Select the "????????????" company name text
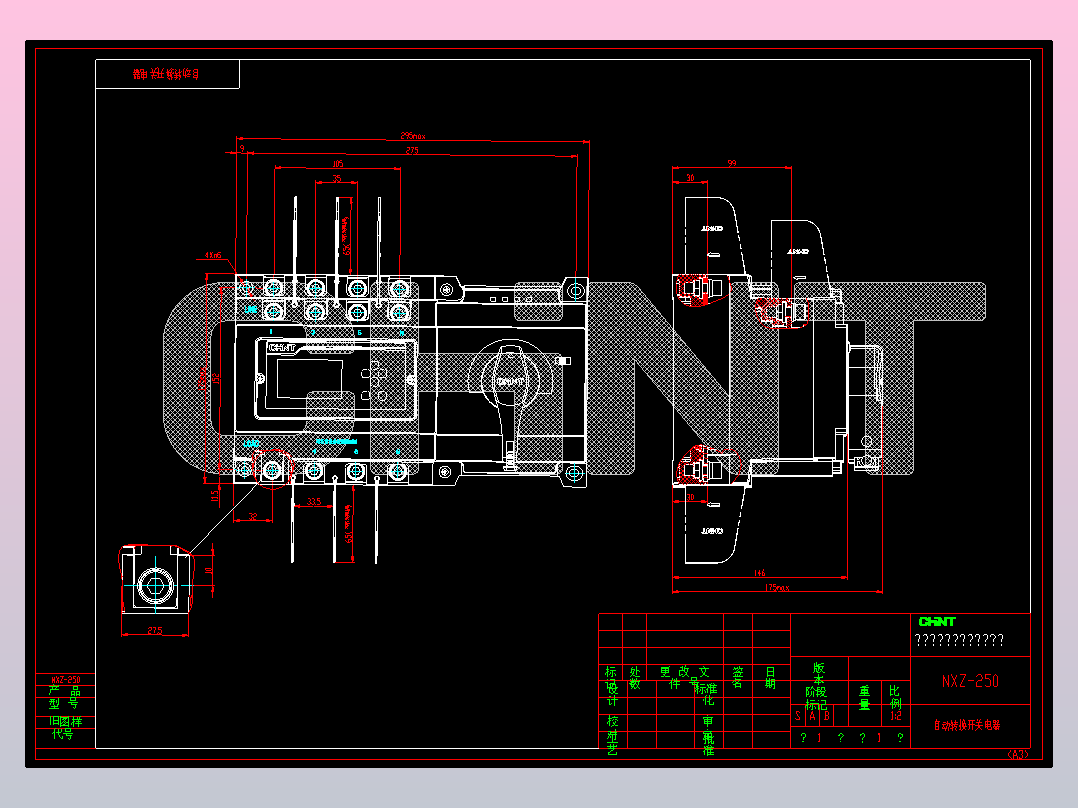 coord(959,640)
